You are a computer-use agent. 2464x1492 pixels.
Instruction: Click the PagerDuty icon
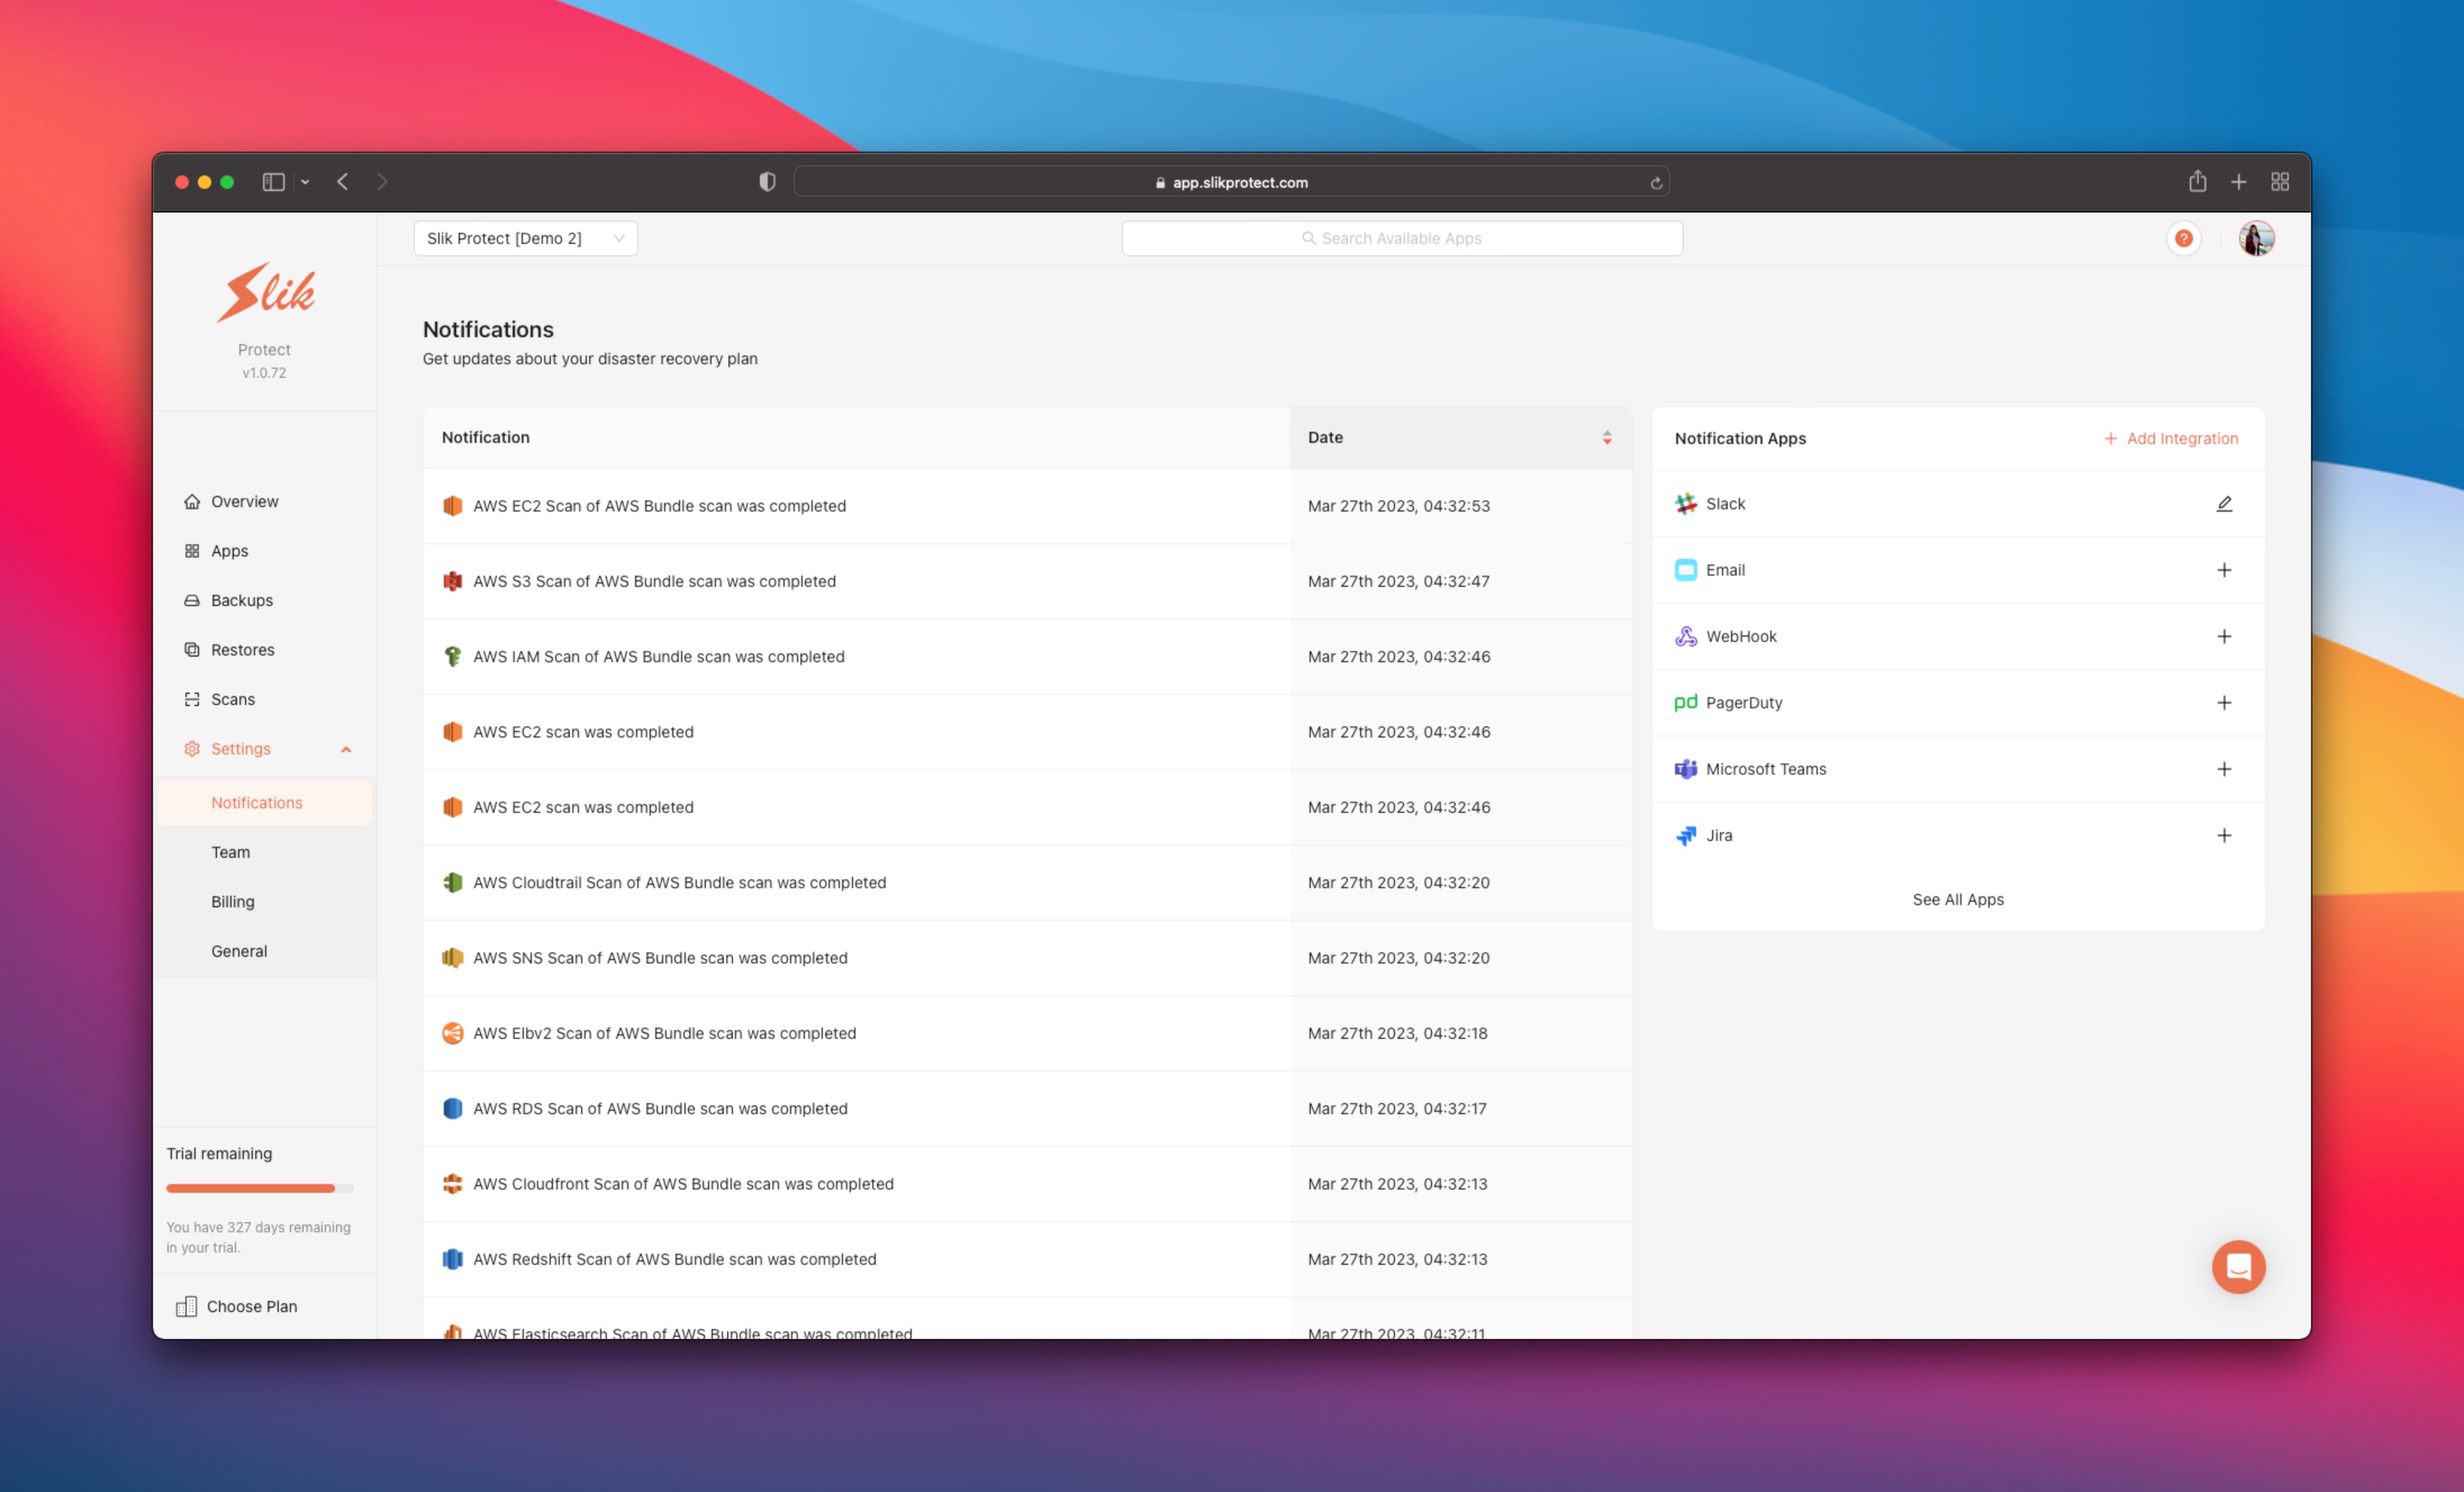point(1686,702)
